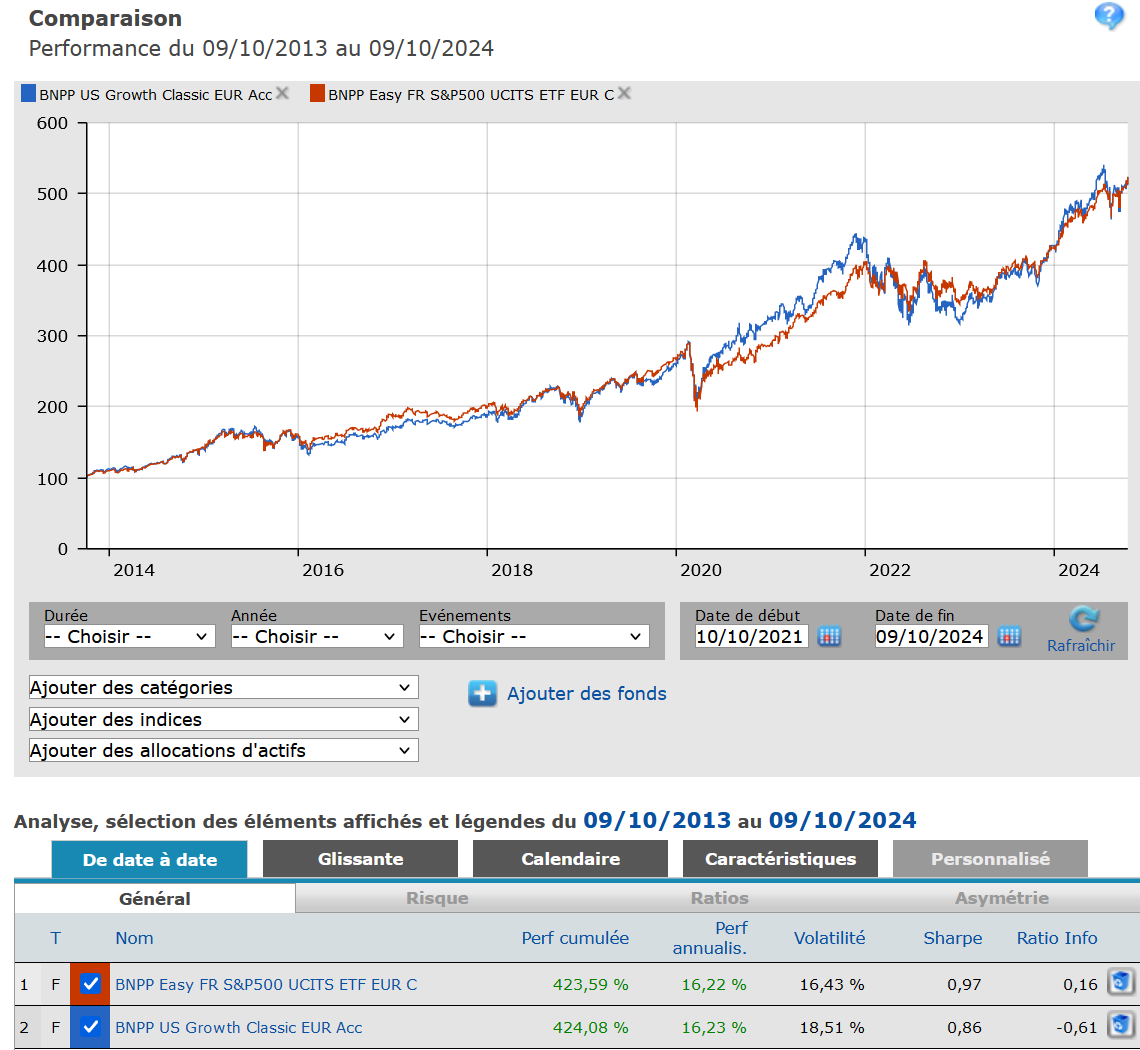1140x1050 pixels.
Task: Open the Durée dropdown
Action: coord(129,636)
